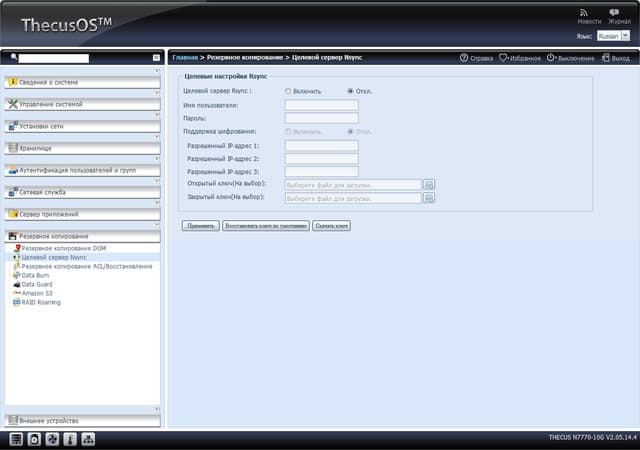Open Внешнее устройство panel
Viewport: 640px width, 450px height.
[x=82, y=421]
